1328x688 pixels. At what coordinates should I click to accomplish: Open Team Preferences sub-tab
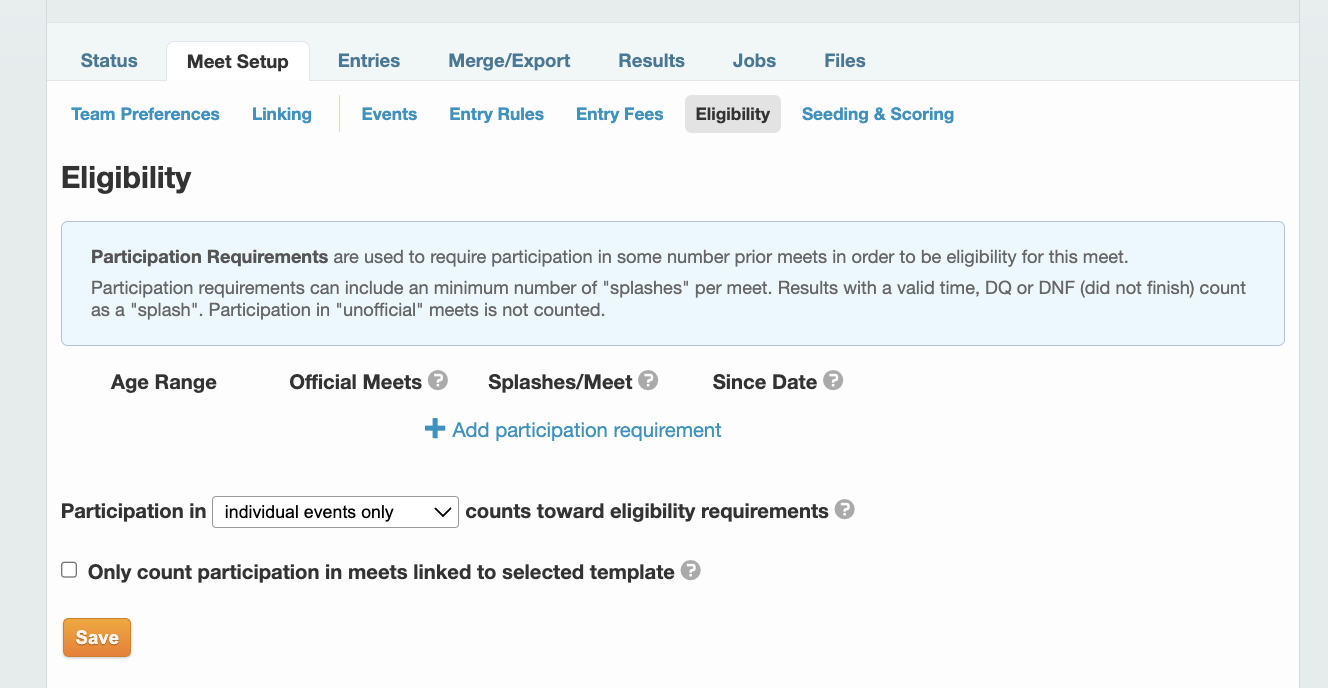tap(145, 114)
